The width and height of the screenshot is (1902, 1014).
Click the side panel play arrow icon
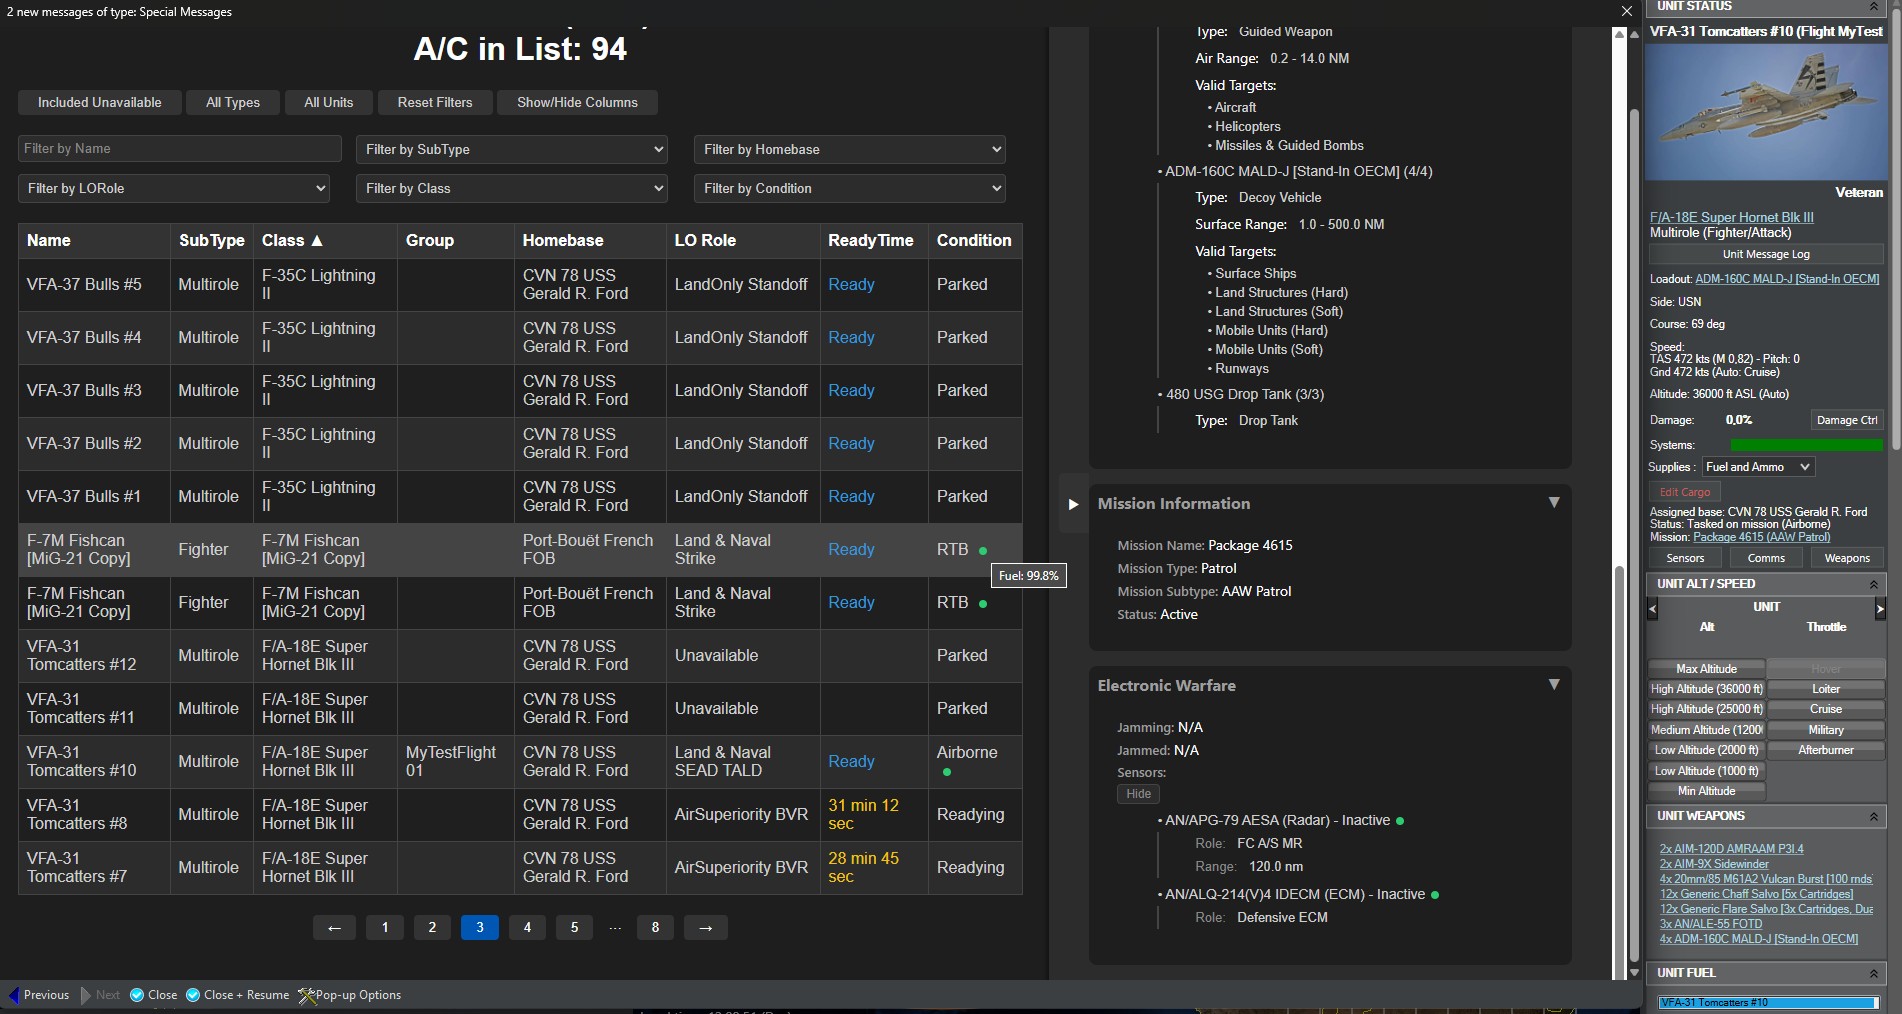tap(1073, 504)
